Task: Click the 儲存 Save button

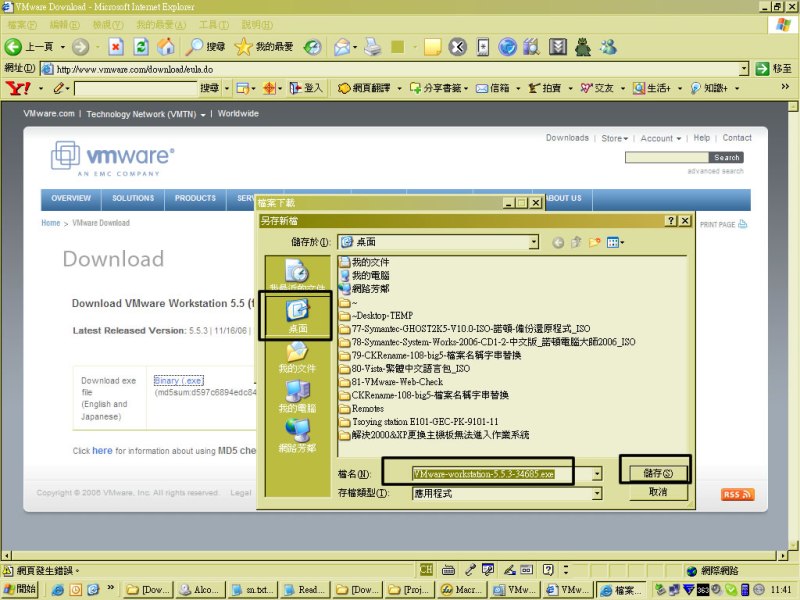Action: [x=658, y=473]
